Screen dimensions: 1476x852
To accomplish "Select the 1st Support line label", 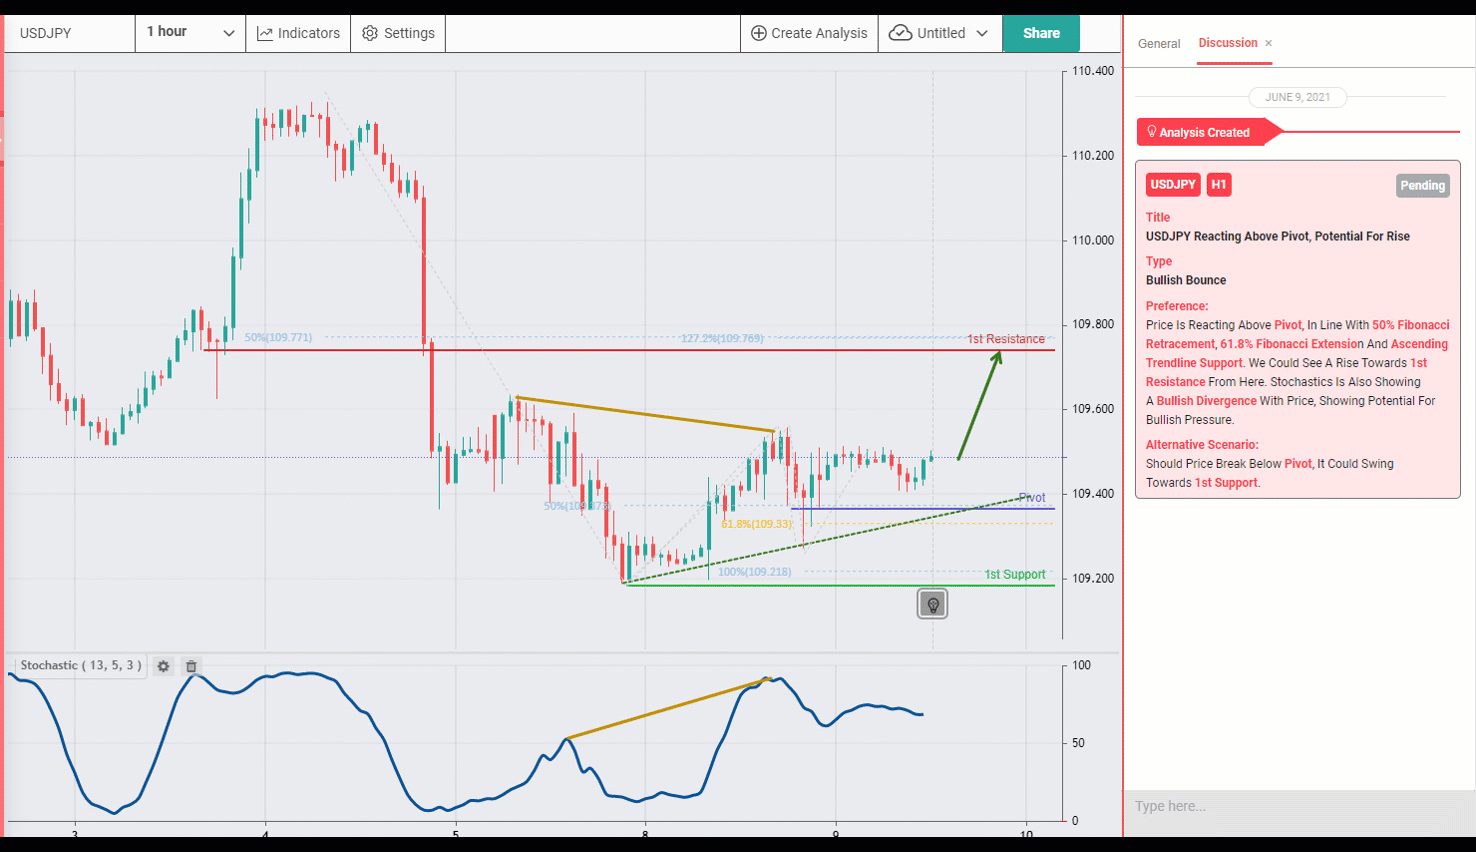I will pyautogui.click(x=1015, y=574).
